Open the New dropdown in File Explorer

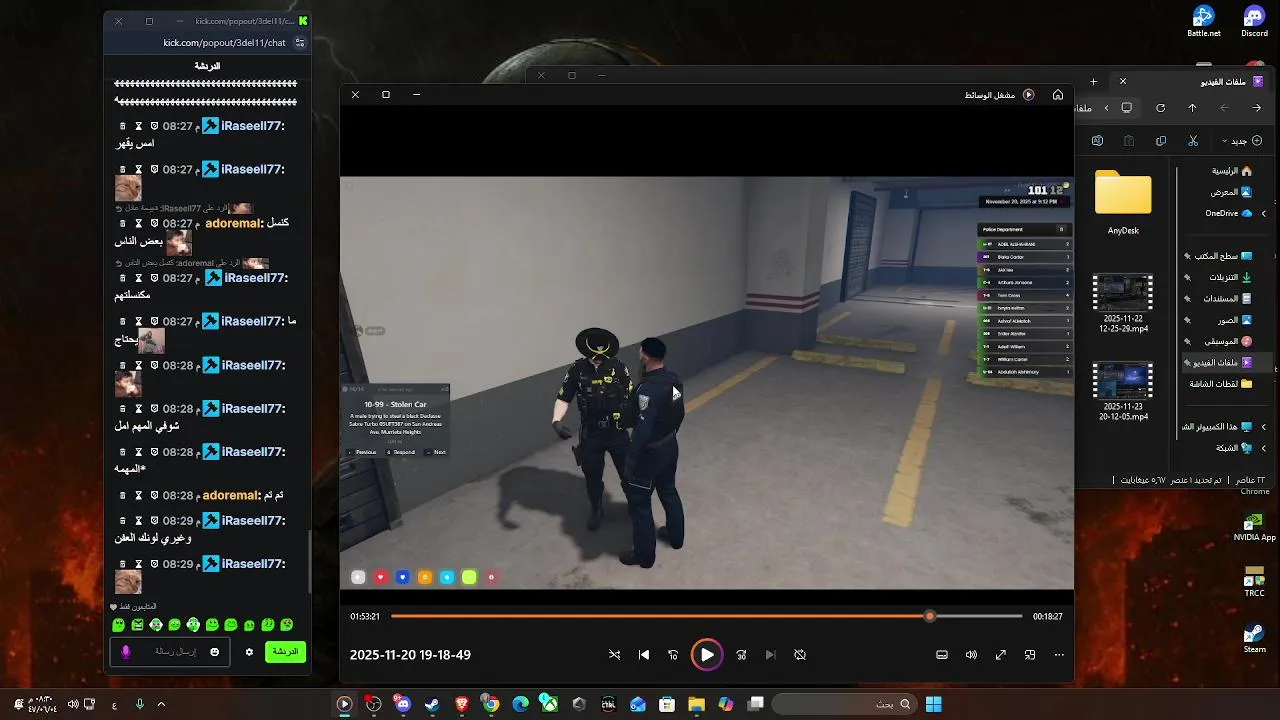coord(1243,141)
